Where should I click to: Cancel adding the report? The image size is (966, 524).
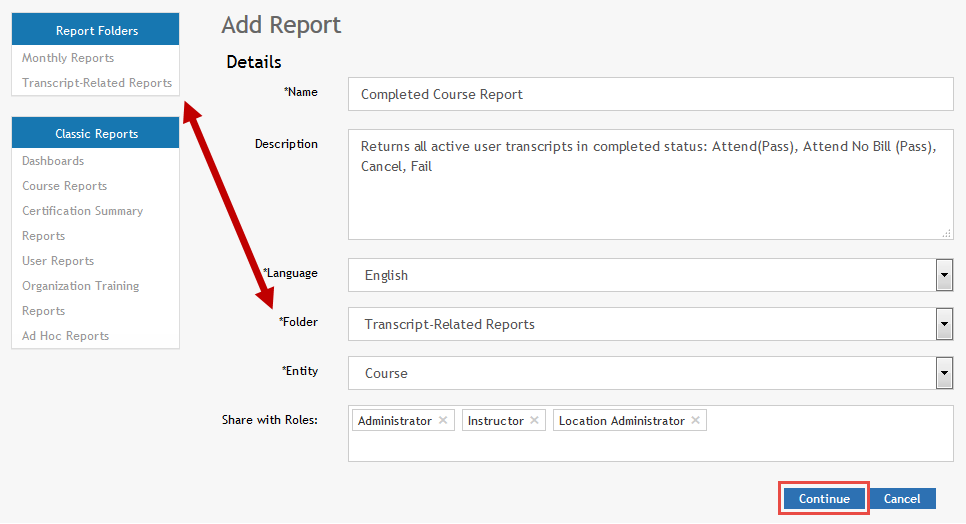pos(902,499)
